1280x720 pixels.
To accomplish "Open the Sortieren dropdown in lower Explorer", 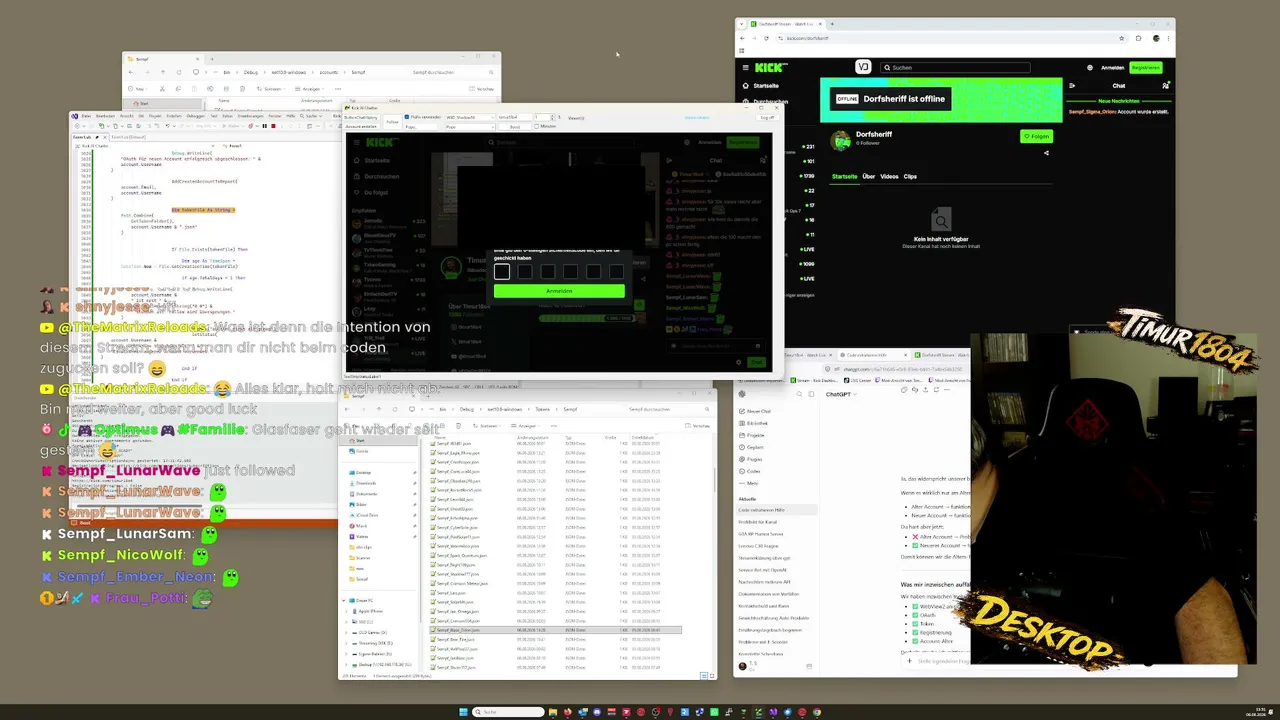I will click(487, 426).
